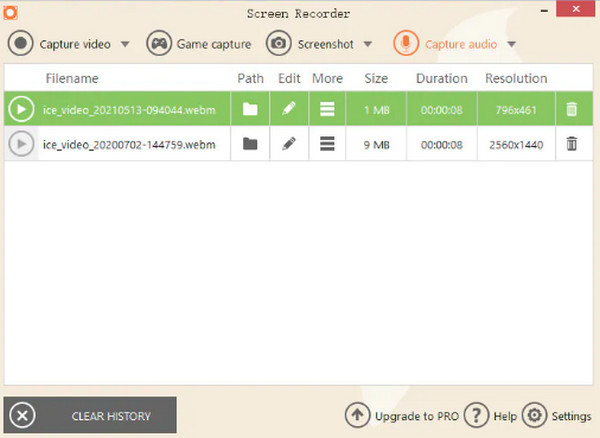Delete ice_video_20200702-144759.webm with trash icon
The image size is (600, 438).
(572, 144)
